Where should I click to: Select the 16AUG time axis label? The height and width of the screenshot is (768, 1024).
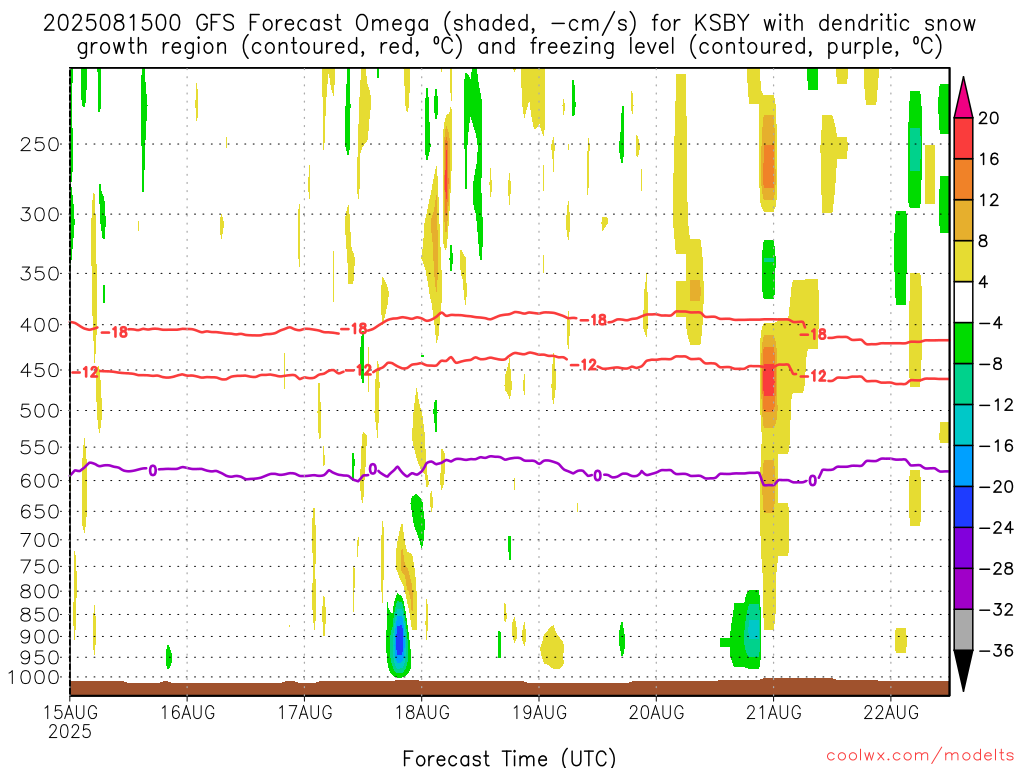pos(187,712)
